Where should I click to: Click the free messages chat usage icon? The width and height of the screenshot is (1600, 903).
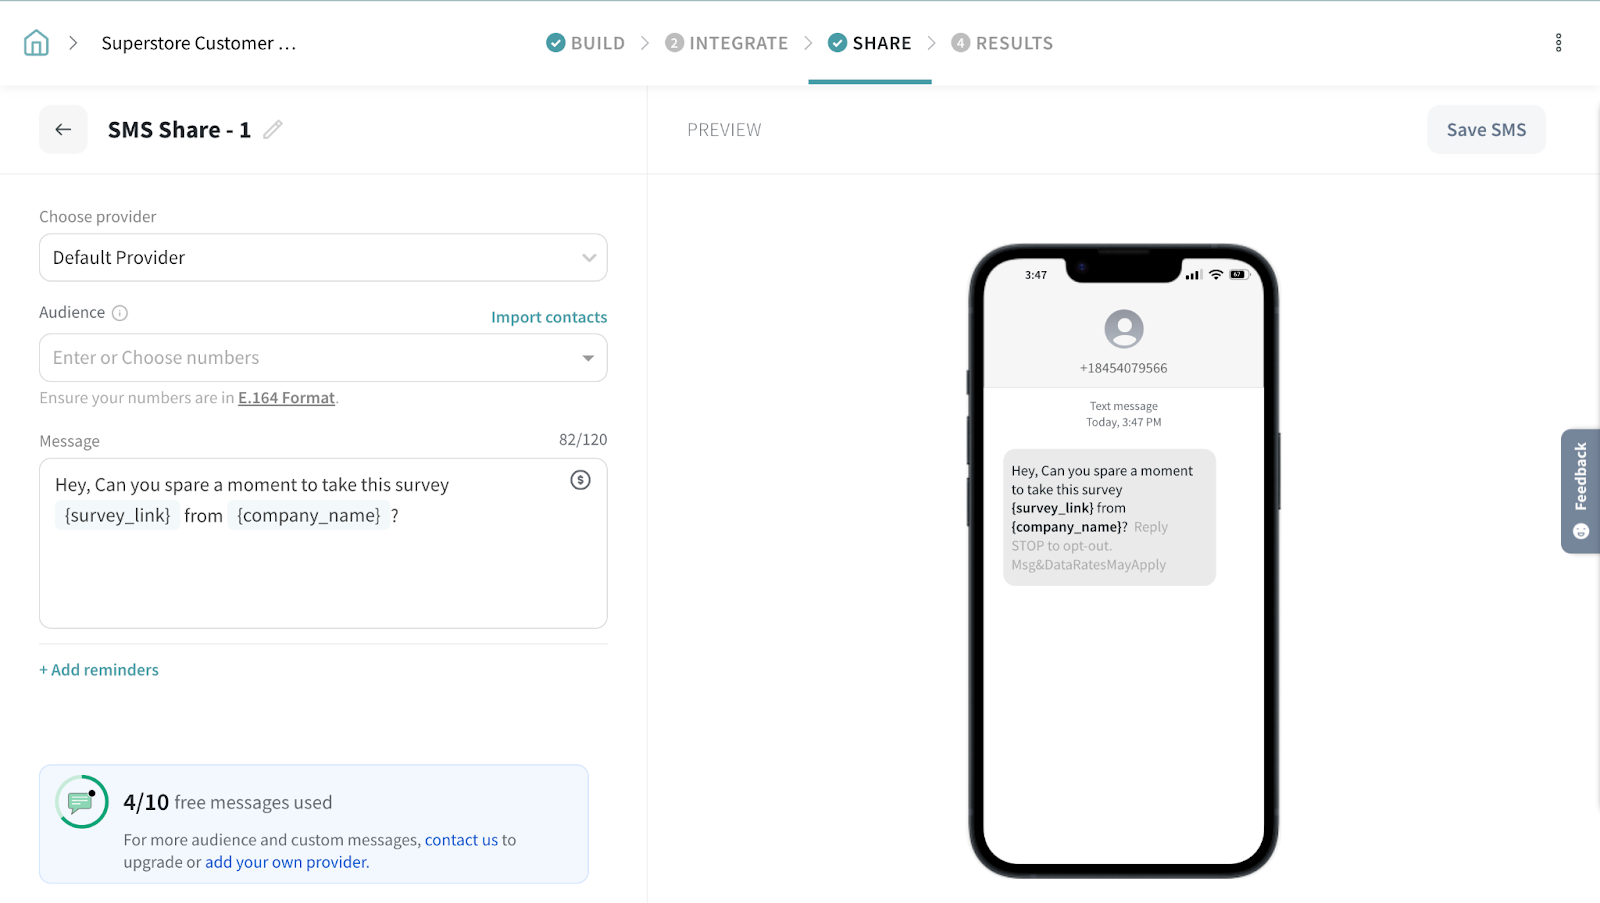click(x=82, y=802)
